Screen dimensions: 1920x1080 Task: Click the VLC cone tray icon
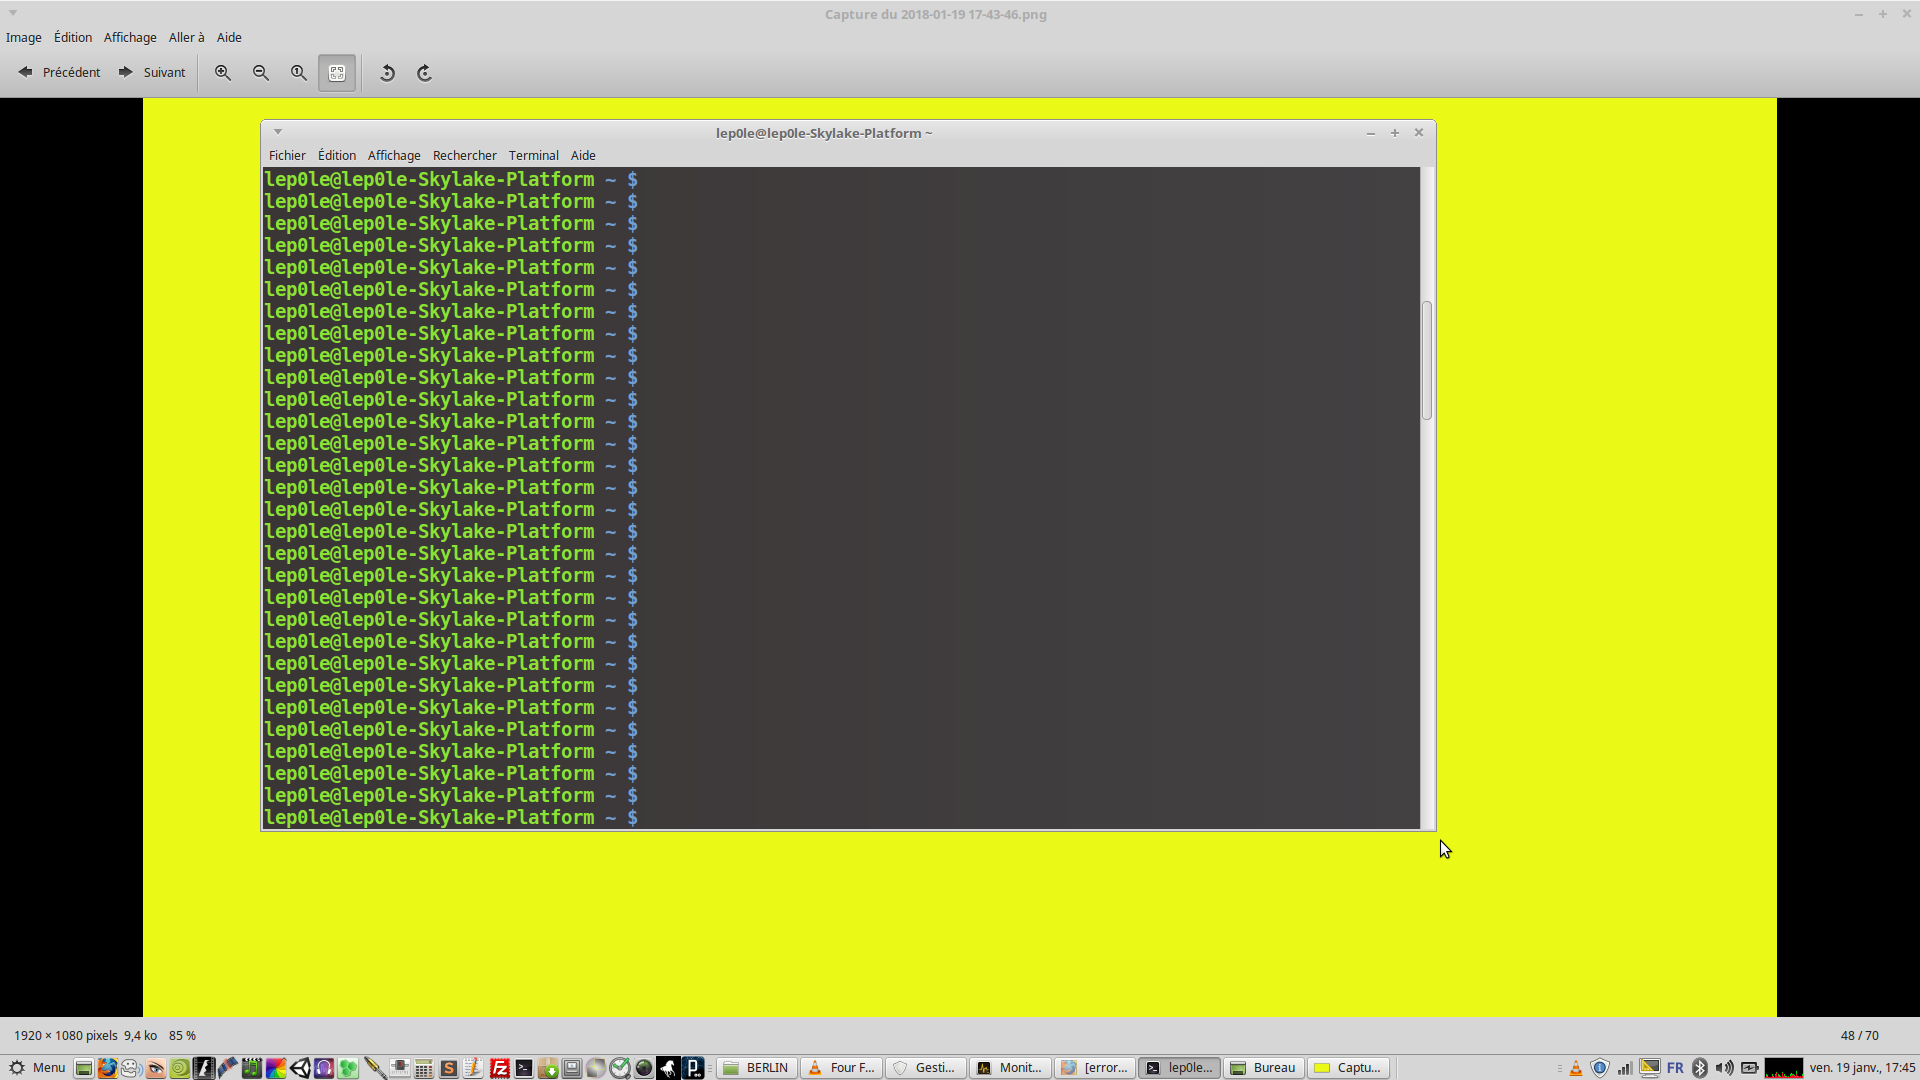click(x=1576, y=1068)
